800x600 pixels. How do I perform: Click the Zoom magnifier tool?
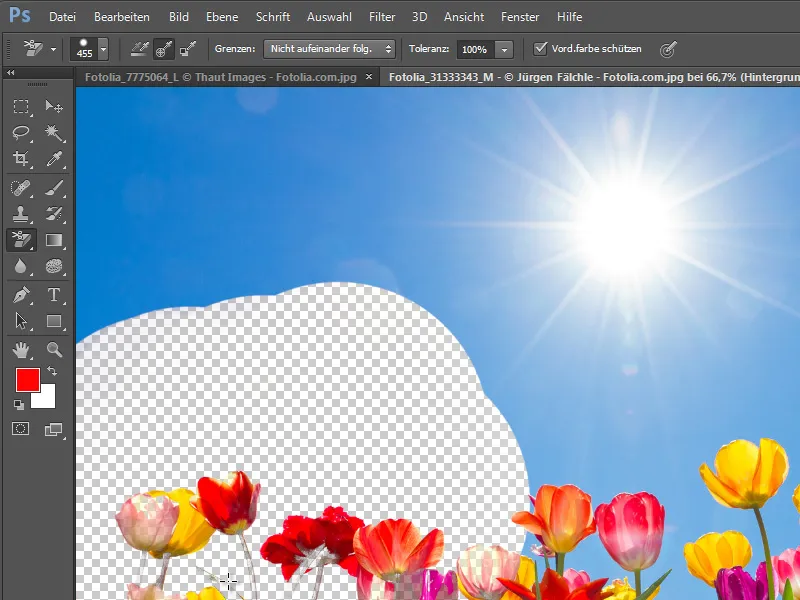point(54,349)
